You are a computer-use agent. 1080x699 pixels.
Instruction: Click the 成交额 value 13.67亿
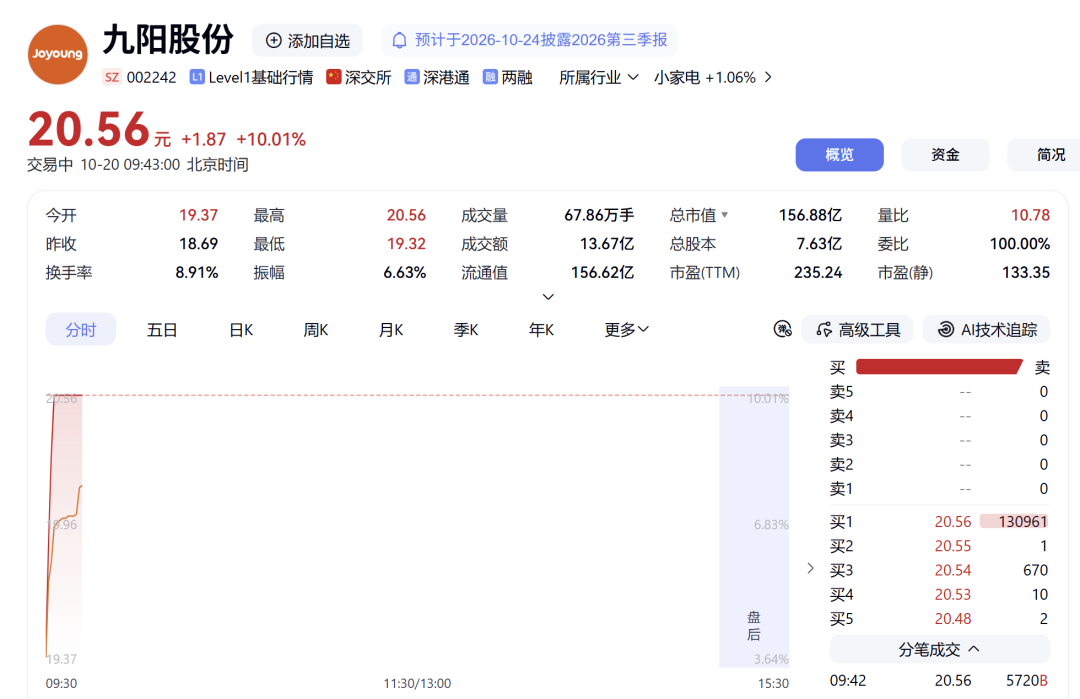(x=607, y=244)
